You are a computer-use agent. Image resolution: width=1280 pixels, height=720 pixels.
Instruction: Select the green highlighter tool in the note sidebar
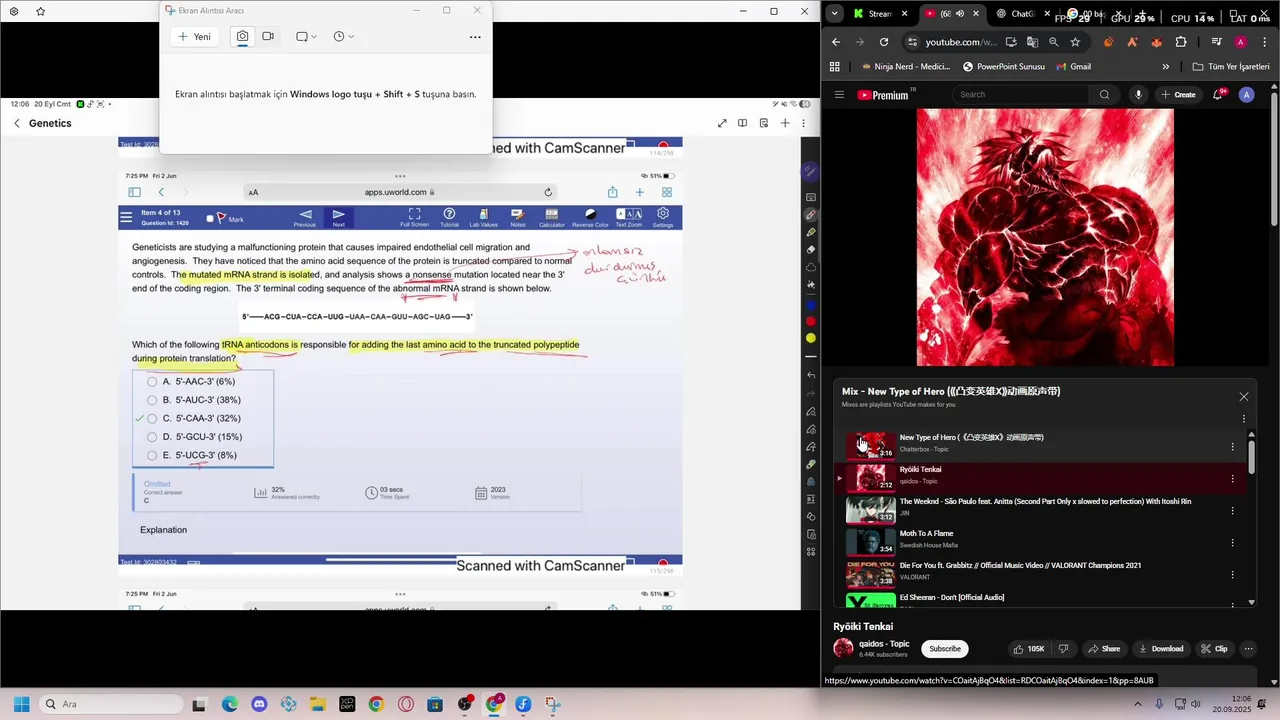811,232
